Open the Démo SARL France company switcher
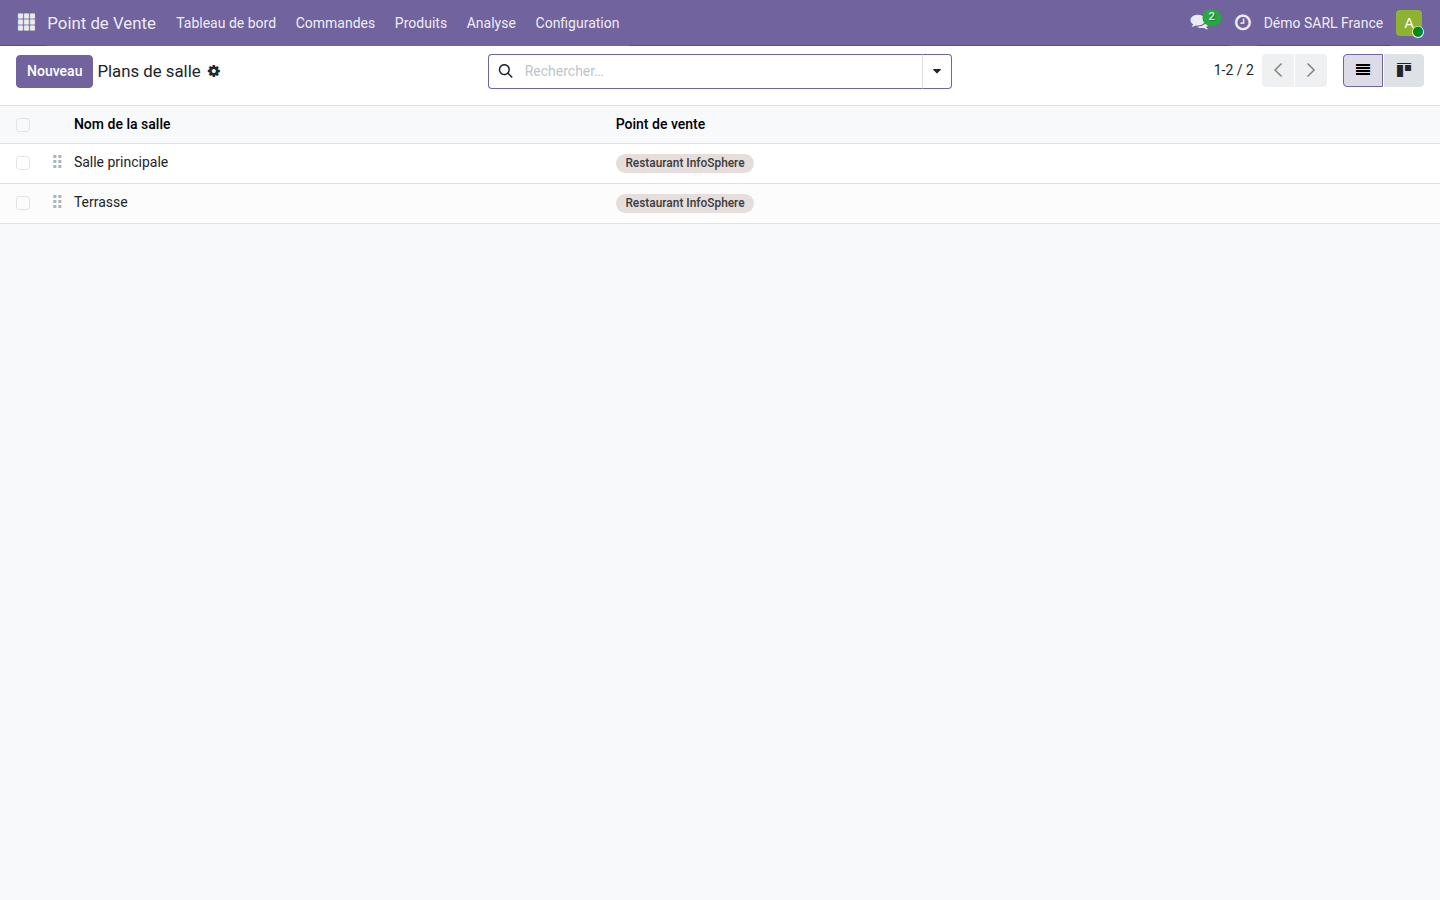Screen dimensions: 1440x900 (x=1323, y=22)
